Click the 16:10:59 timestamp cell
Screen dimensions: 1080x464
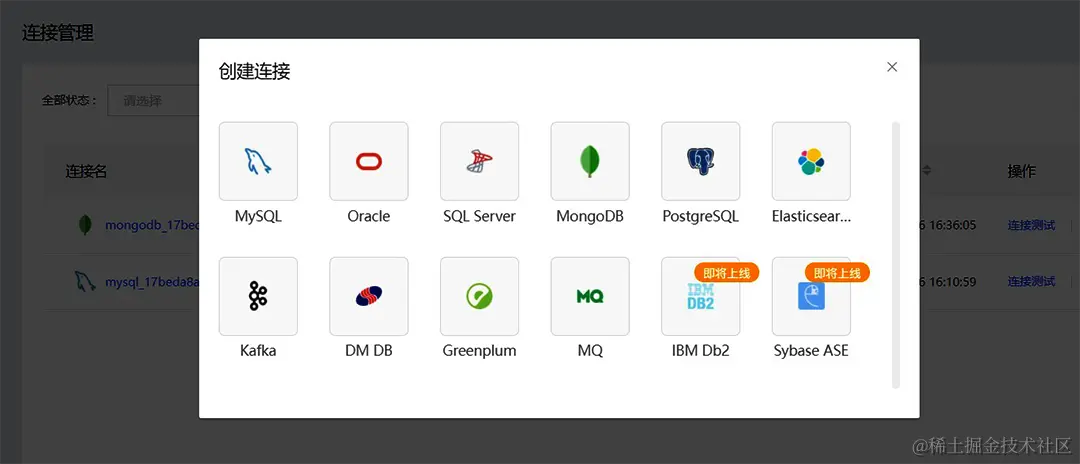tap(947, 281)
